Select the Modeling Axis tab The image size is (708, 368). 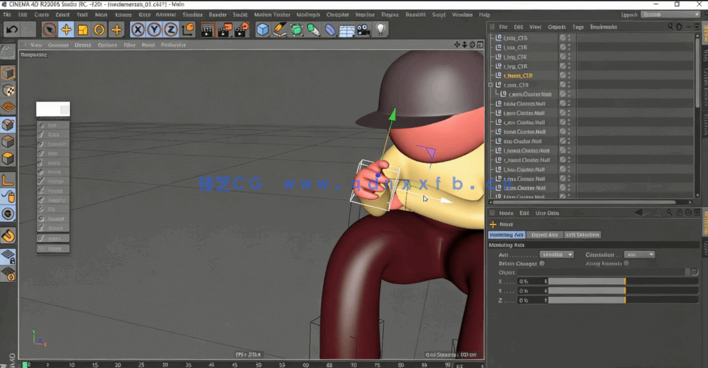click(x=507, y=235)
